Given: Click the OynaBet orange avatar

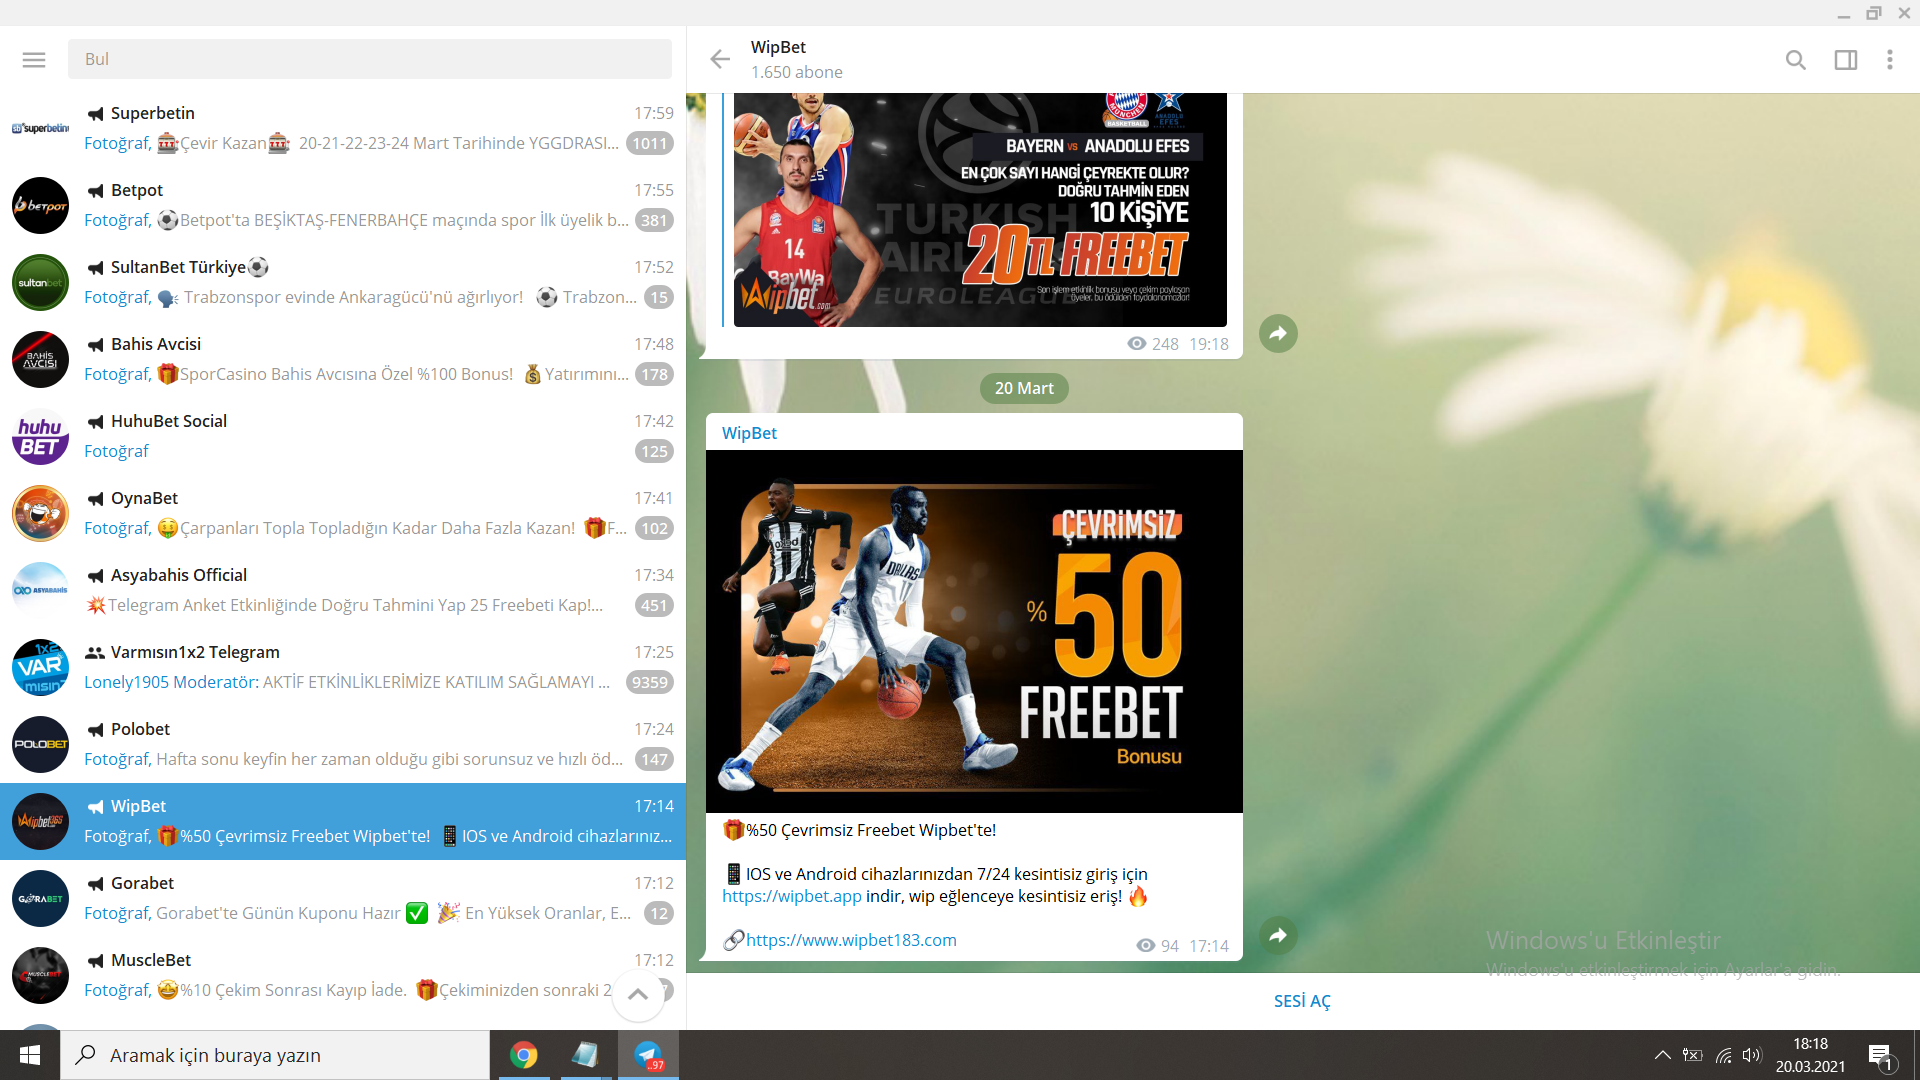Looking at the screenshot, I should pos(40,513).
